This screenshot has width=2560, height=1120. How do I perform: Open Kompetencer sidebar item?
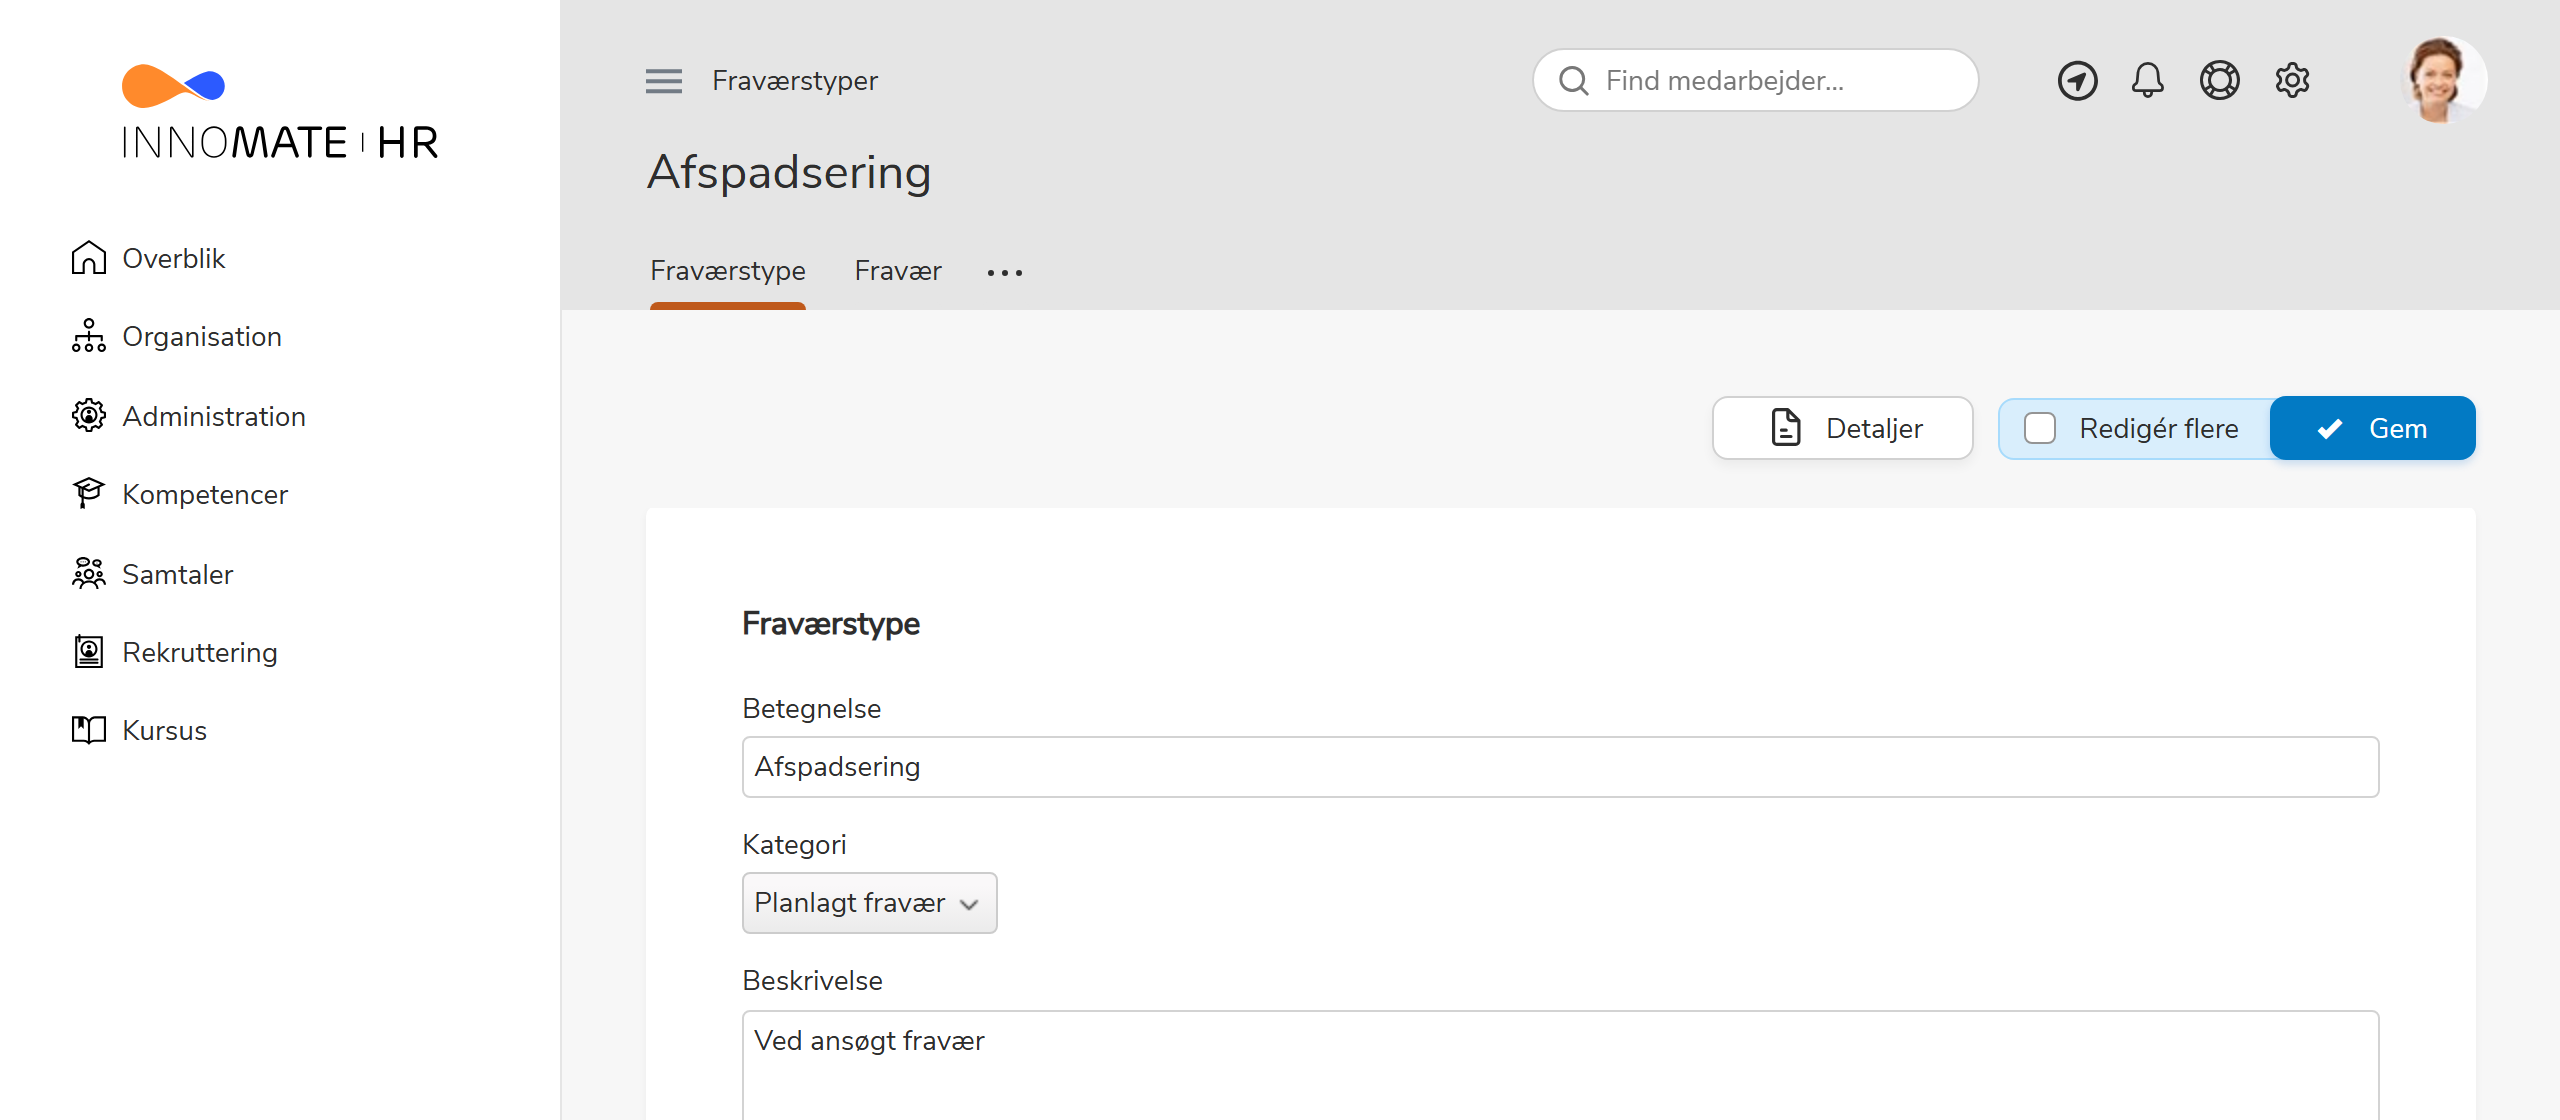(x=205, y=494)
